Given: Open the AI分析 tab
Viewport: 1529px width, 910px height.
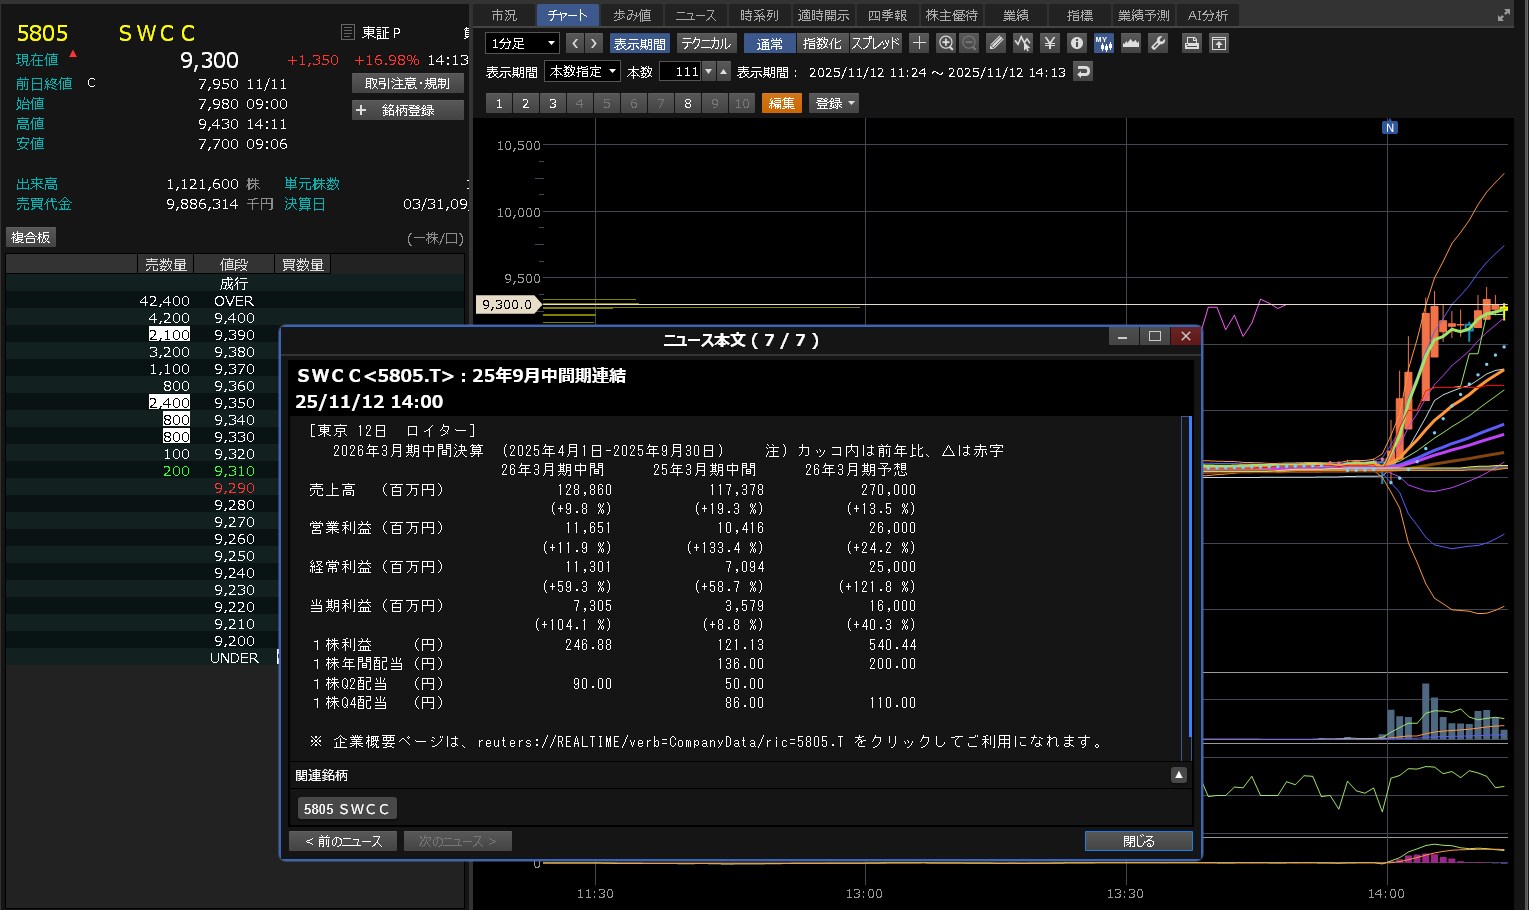Looking at the screenshot, I should point(1207,15).
